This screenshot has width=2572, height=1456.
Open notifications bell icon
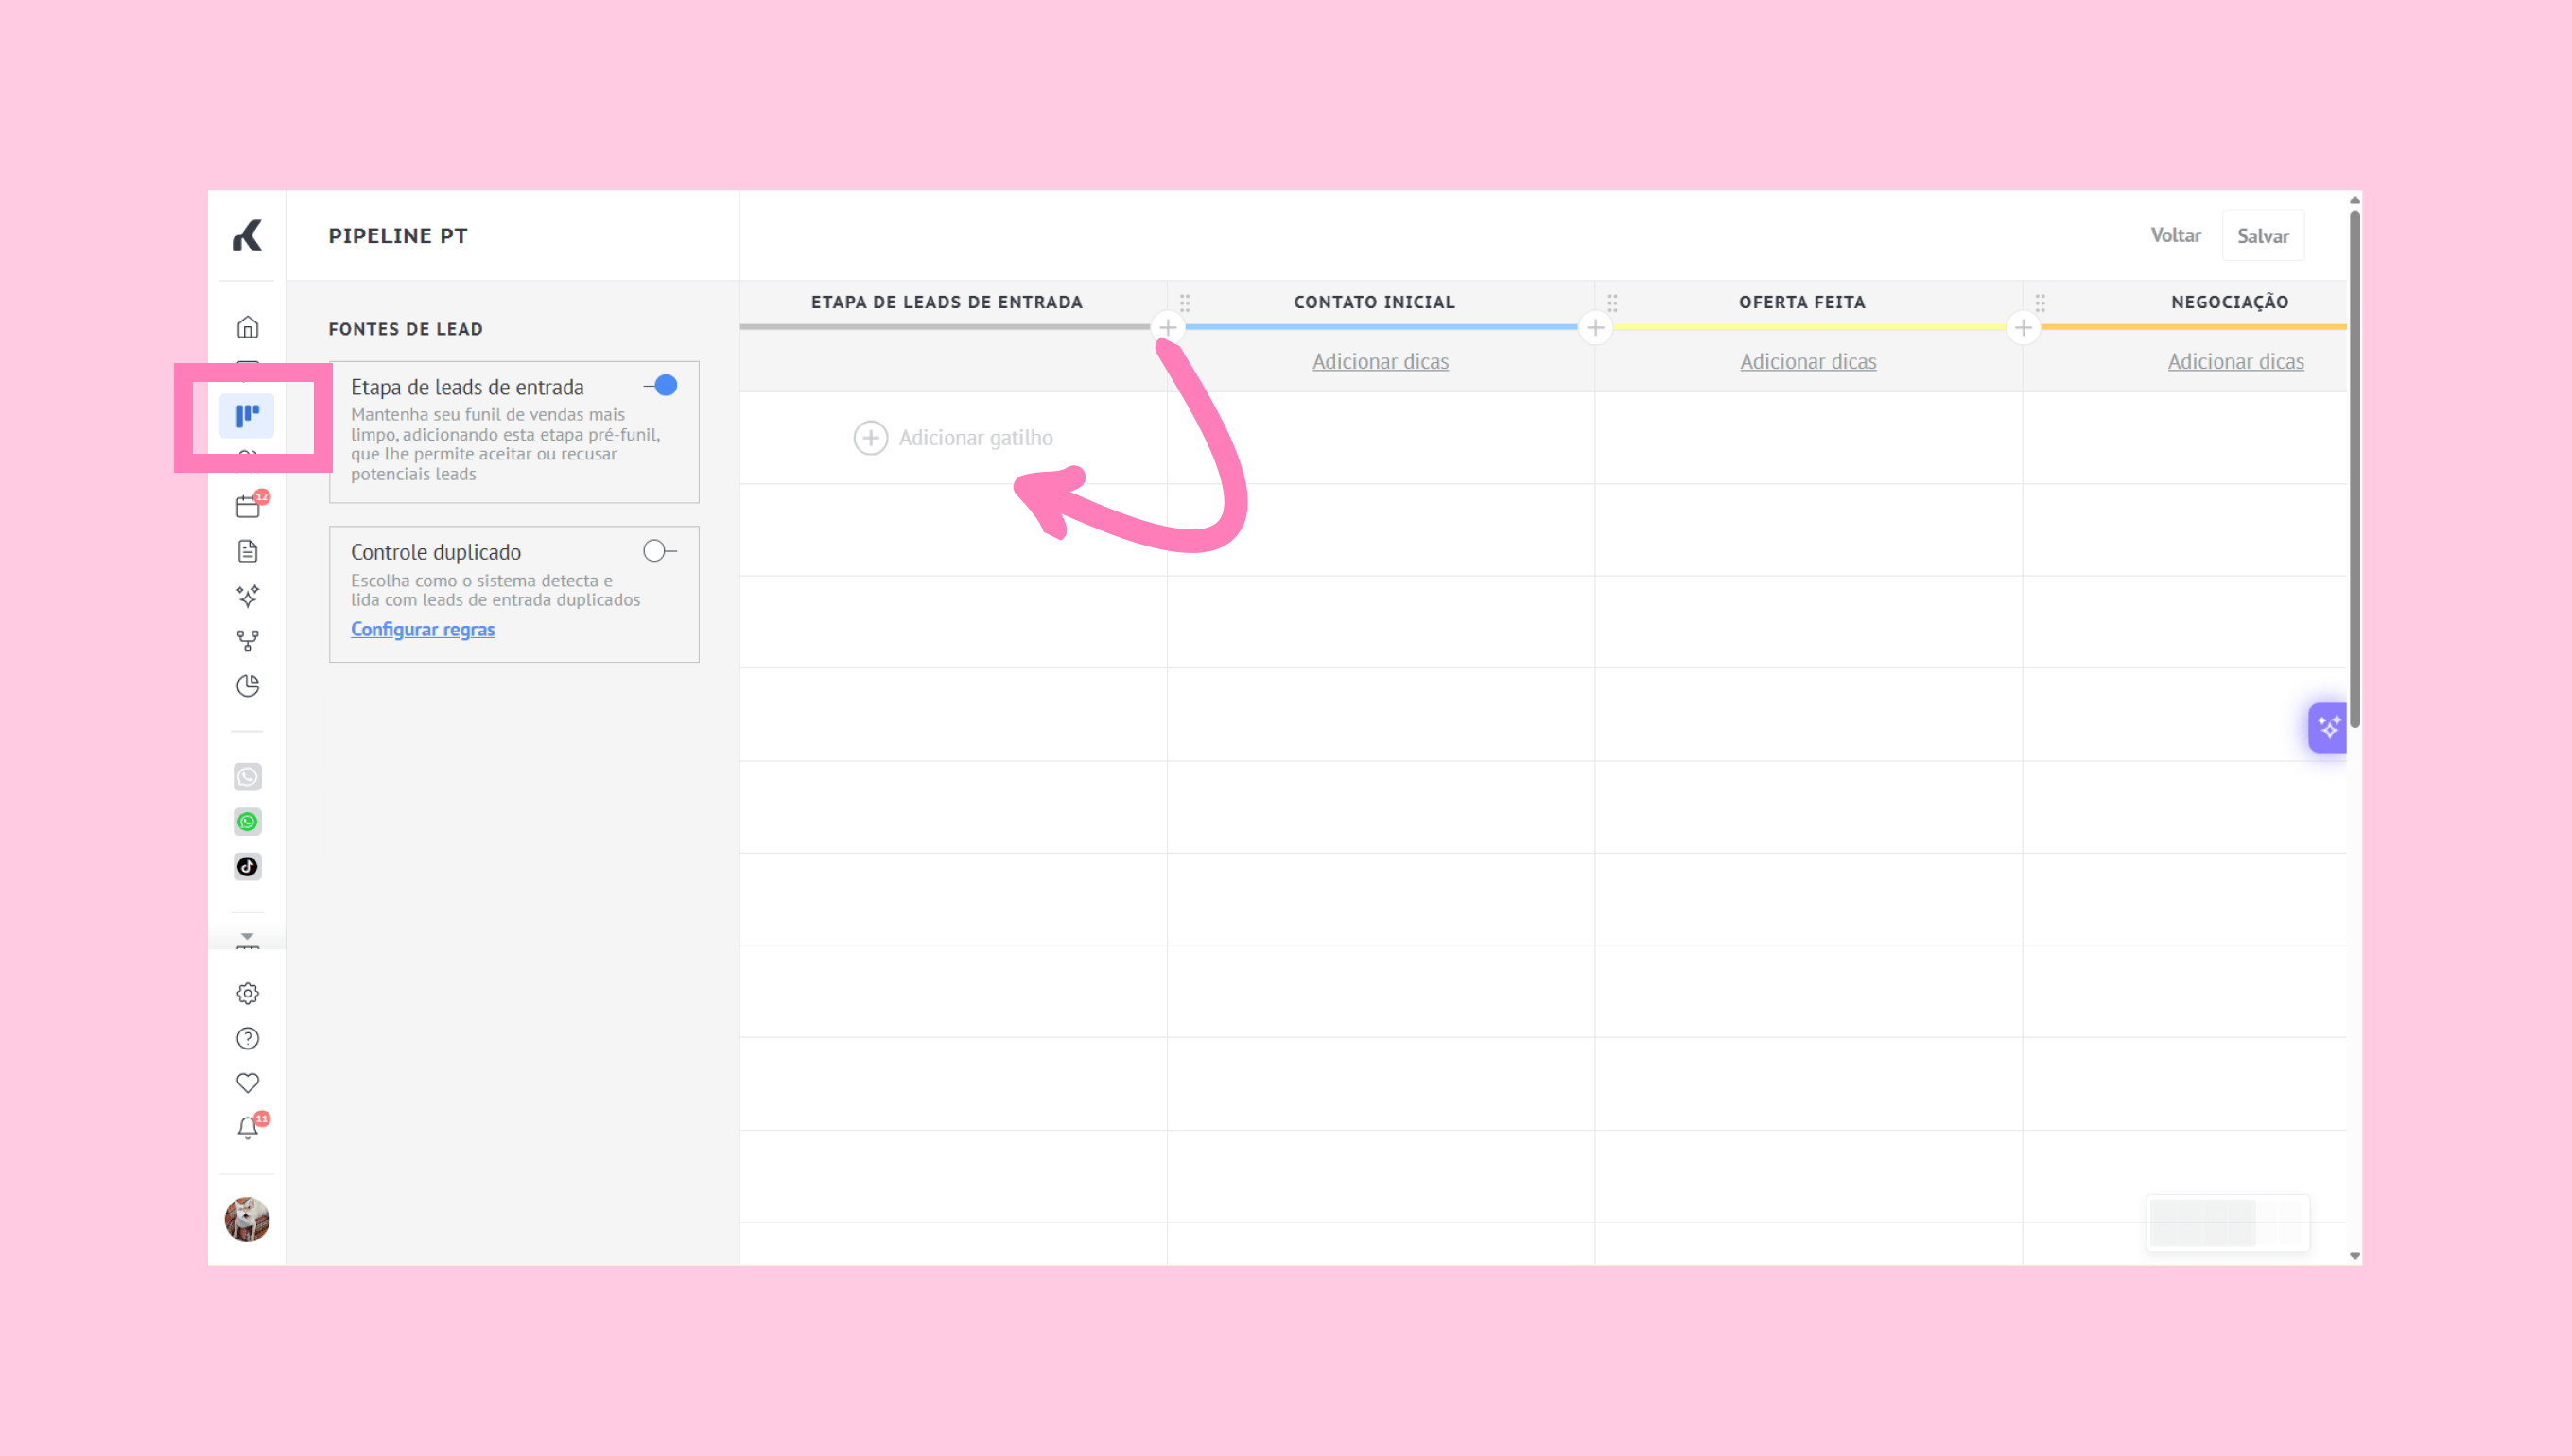(x=247, y=1128)
